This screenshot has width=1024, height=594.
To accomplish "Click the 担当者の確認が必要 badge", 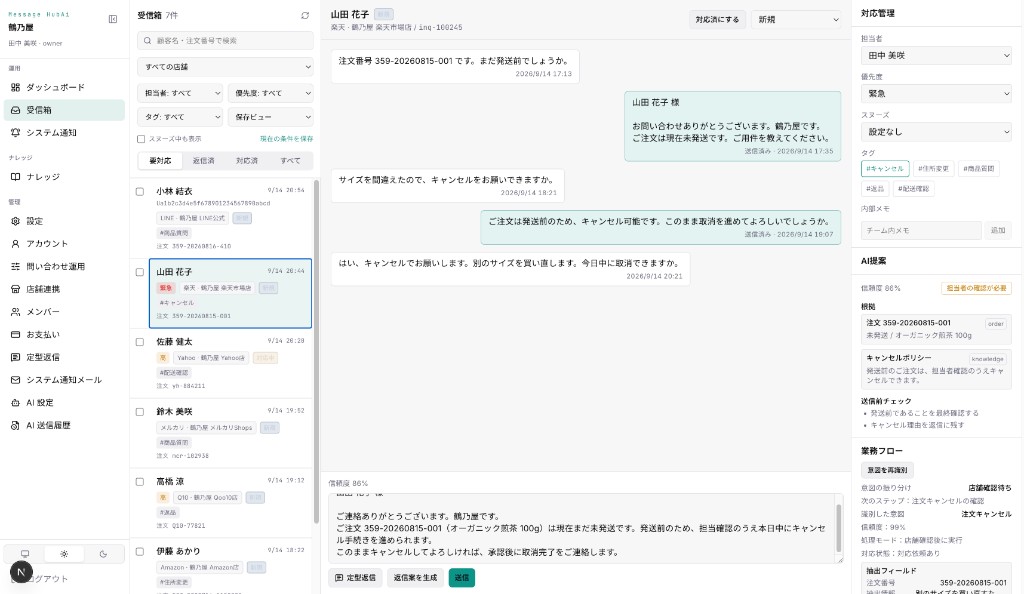I will point(976,288).
